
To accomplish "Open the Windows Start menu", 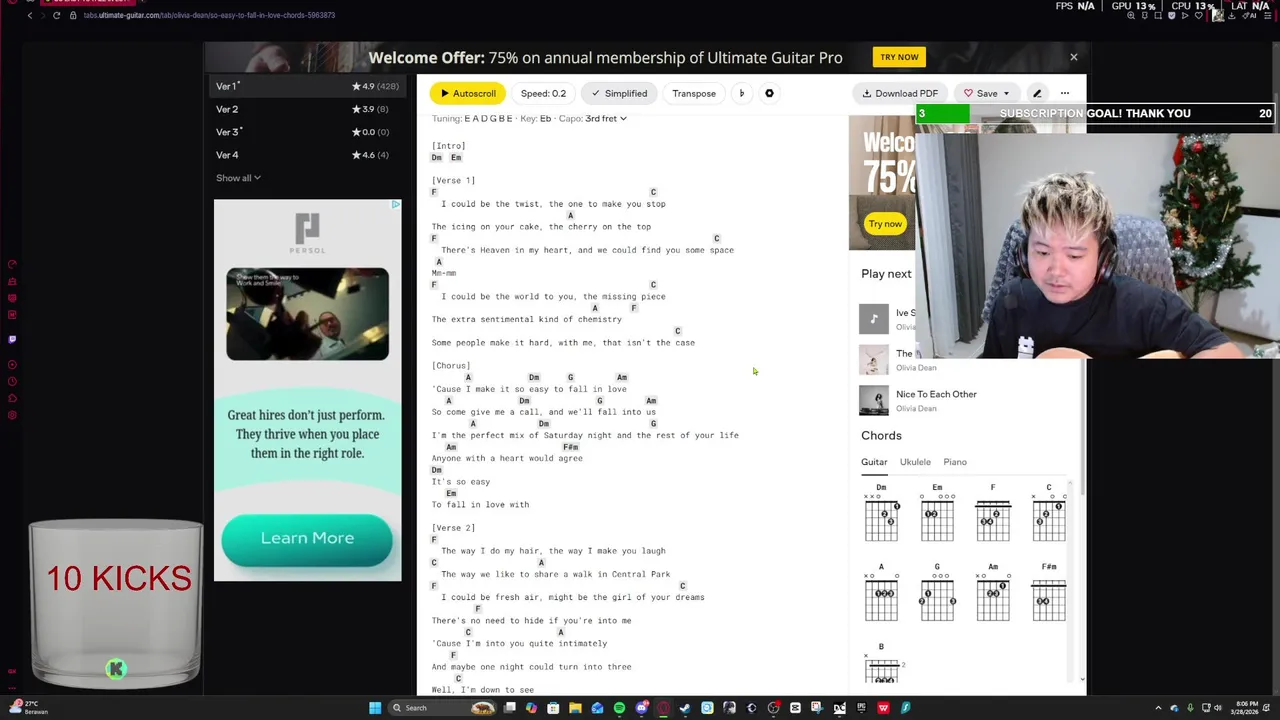I will (x=375, y=708).
